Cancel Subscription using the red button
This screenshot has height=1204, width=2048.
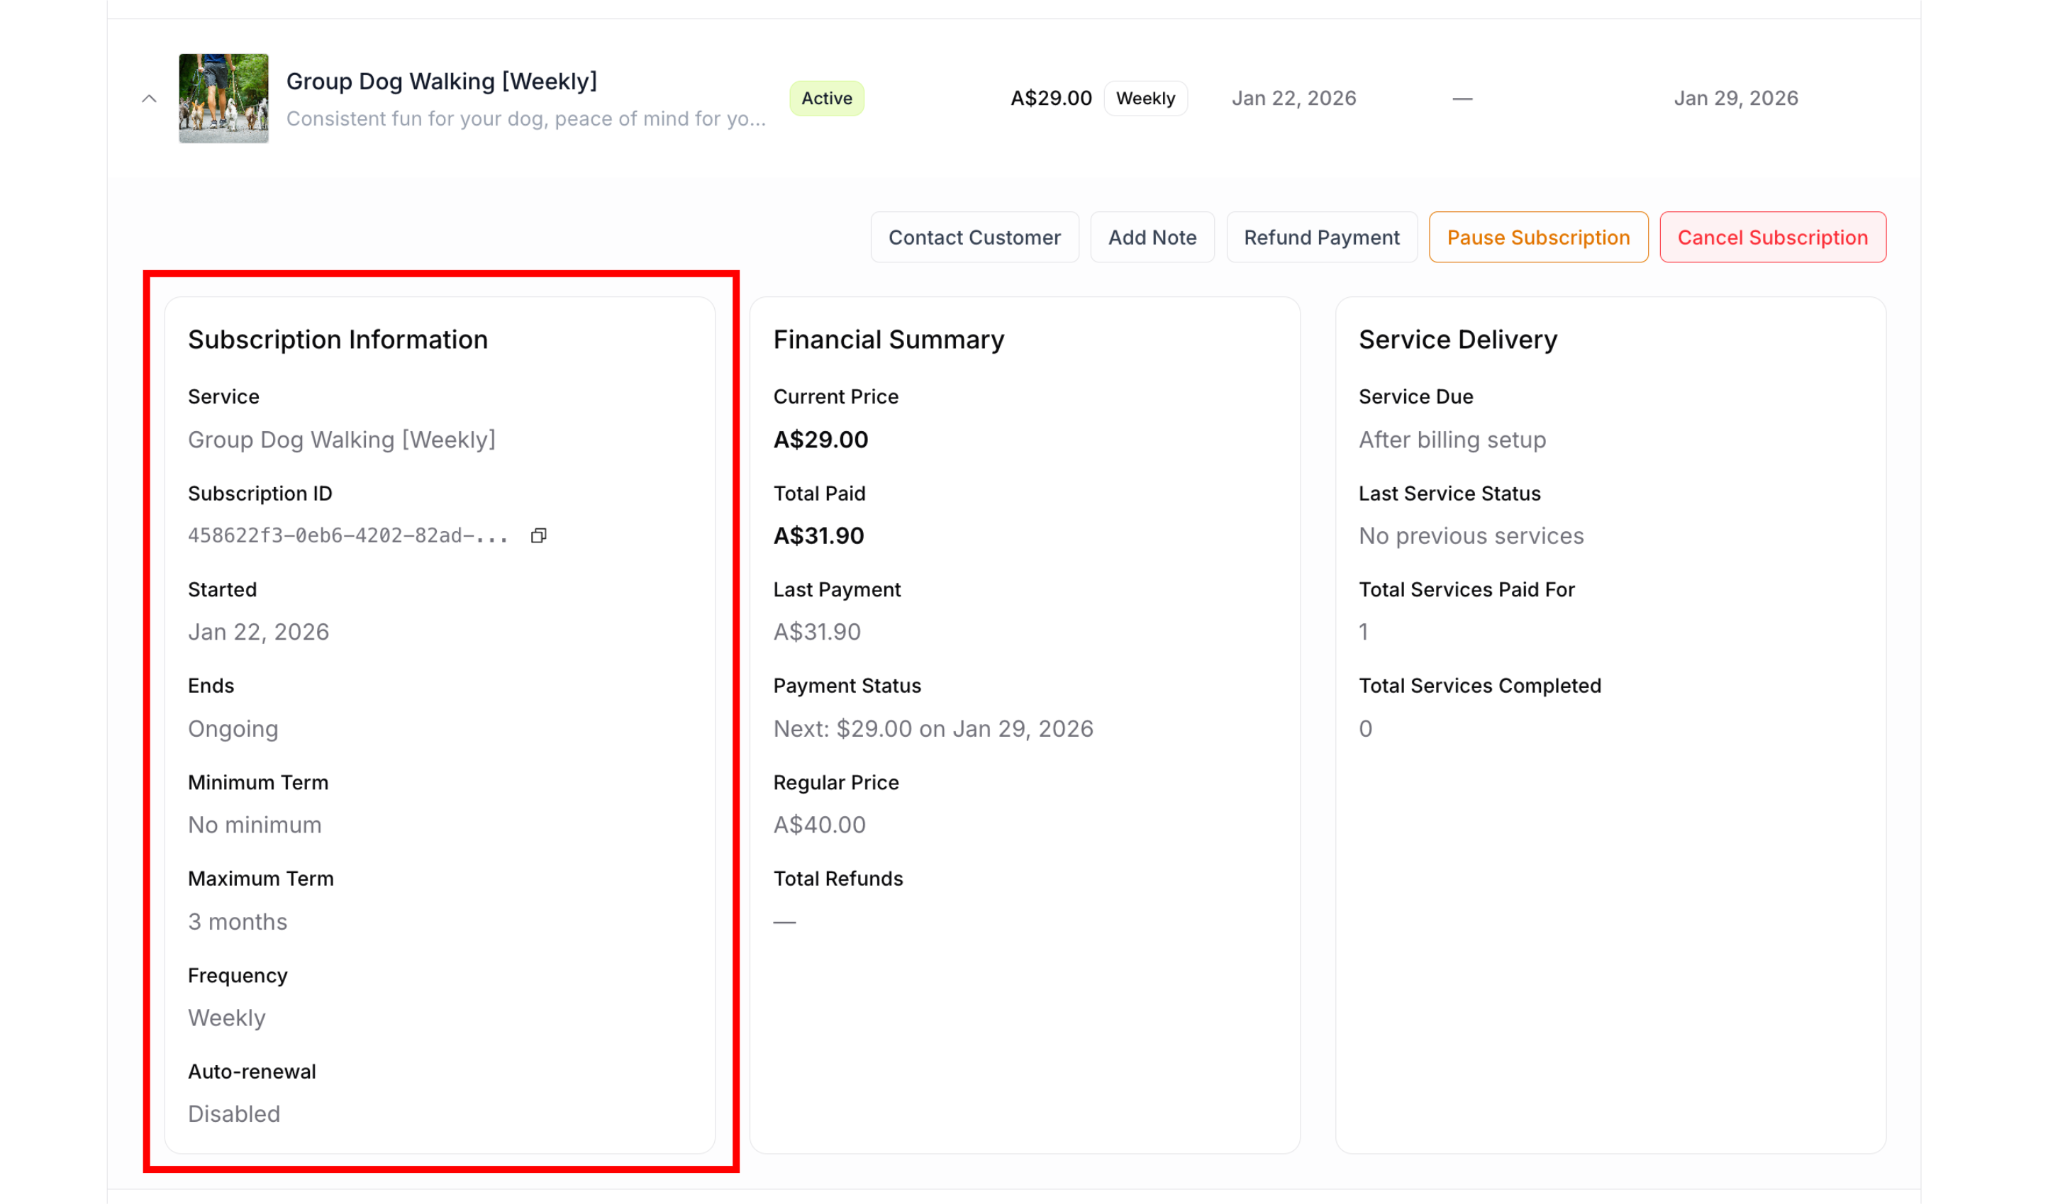click(1772, 237)
